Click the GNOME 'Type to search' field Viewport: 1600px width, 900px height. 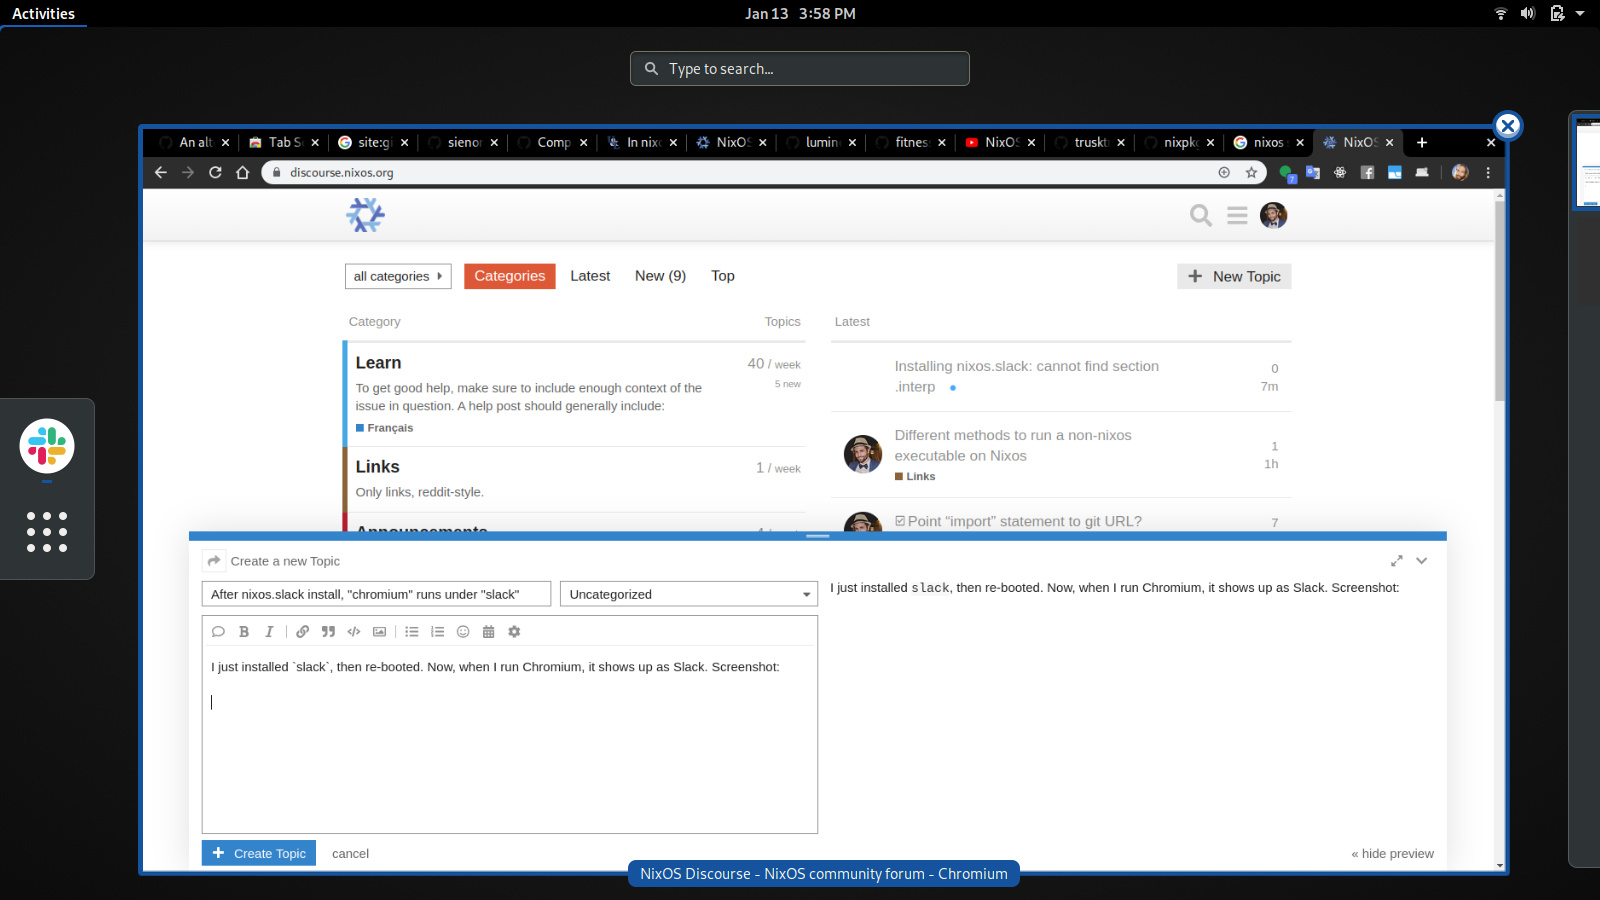(x=800, y=68)
